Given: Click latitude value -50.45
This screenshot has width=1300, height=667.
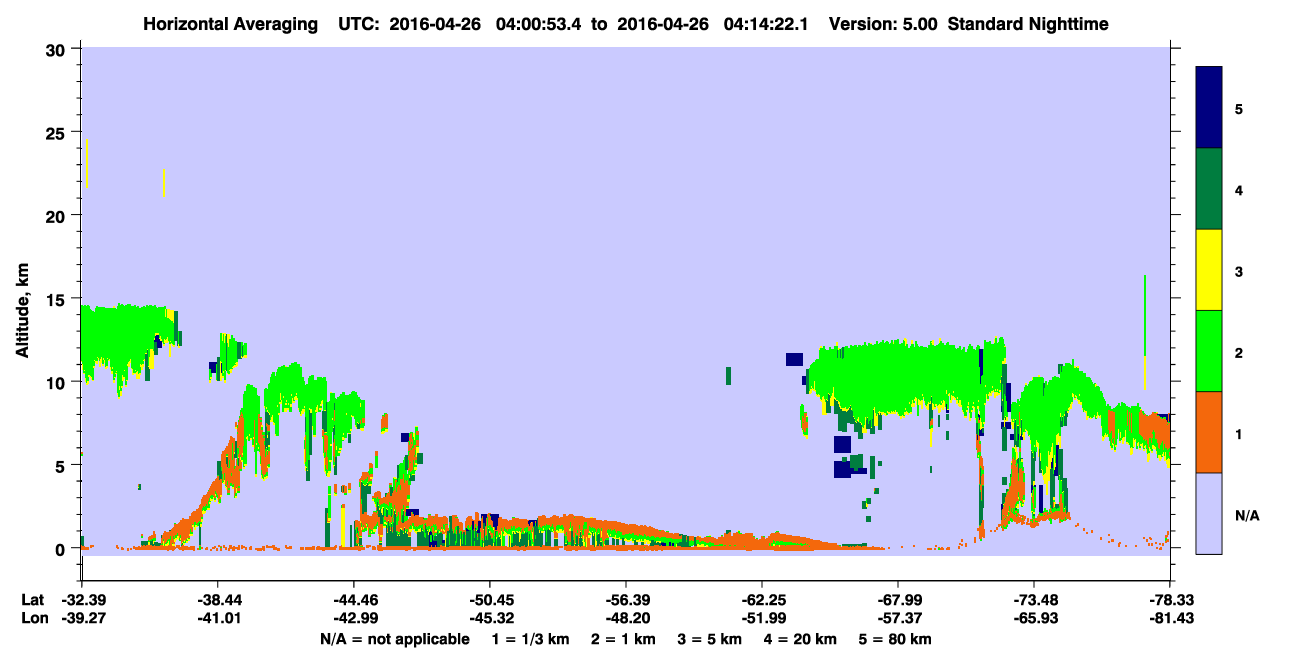Looking at the screenshot, I should [490, 600].
